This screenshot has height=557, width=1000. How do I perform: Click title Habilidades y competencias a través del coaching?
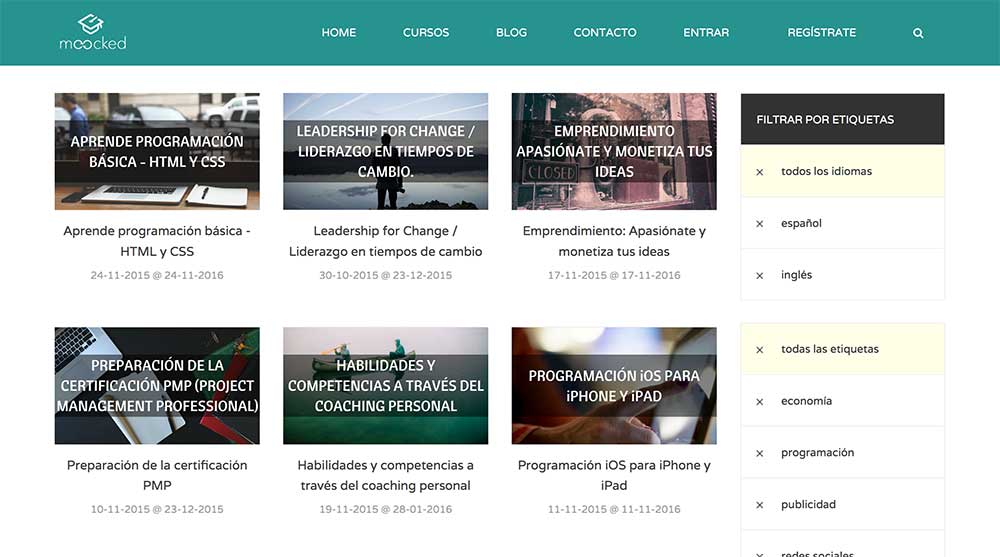[385, 475]
